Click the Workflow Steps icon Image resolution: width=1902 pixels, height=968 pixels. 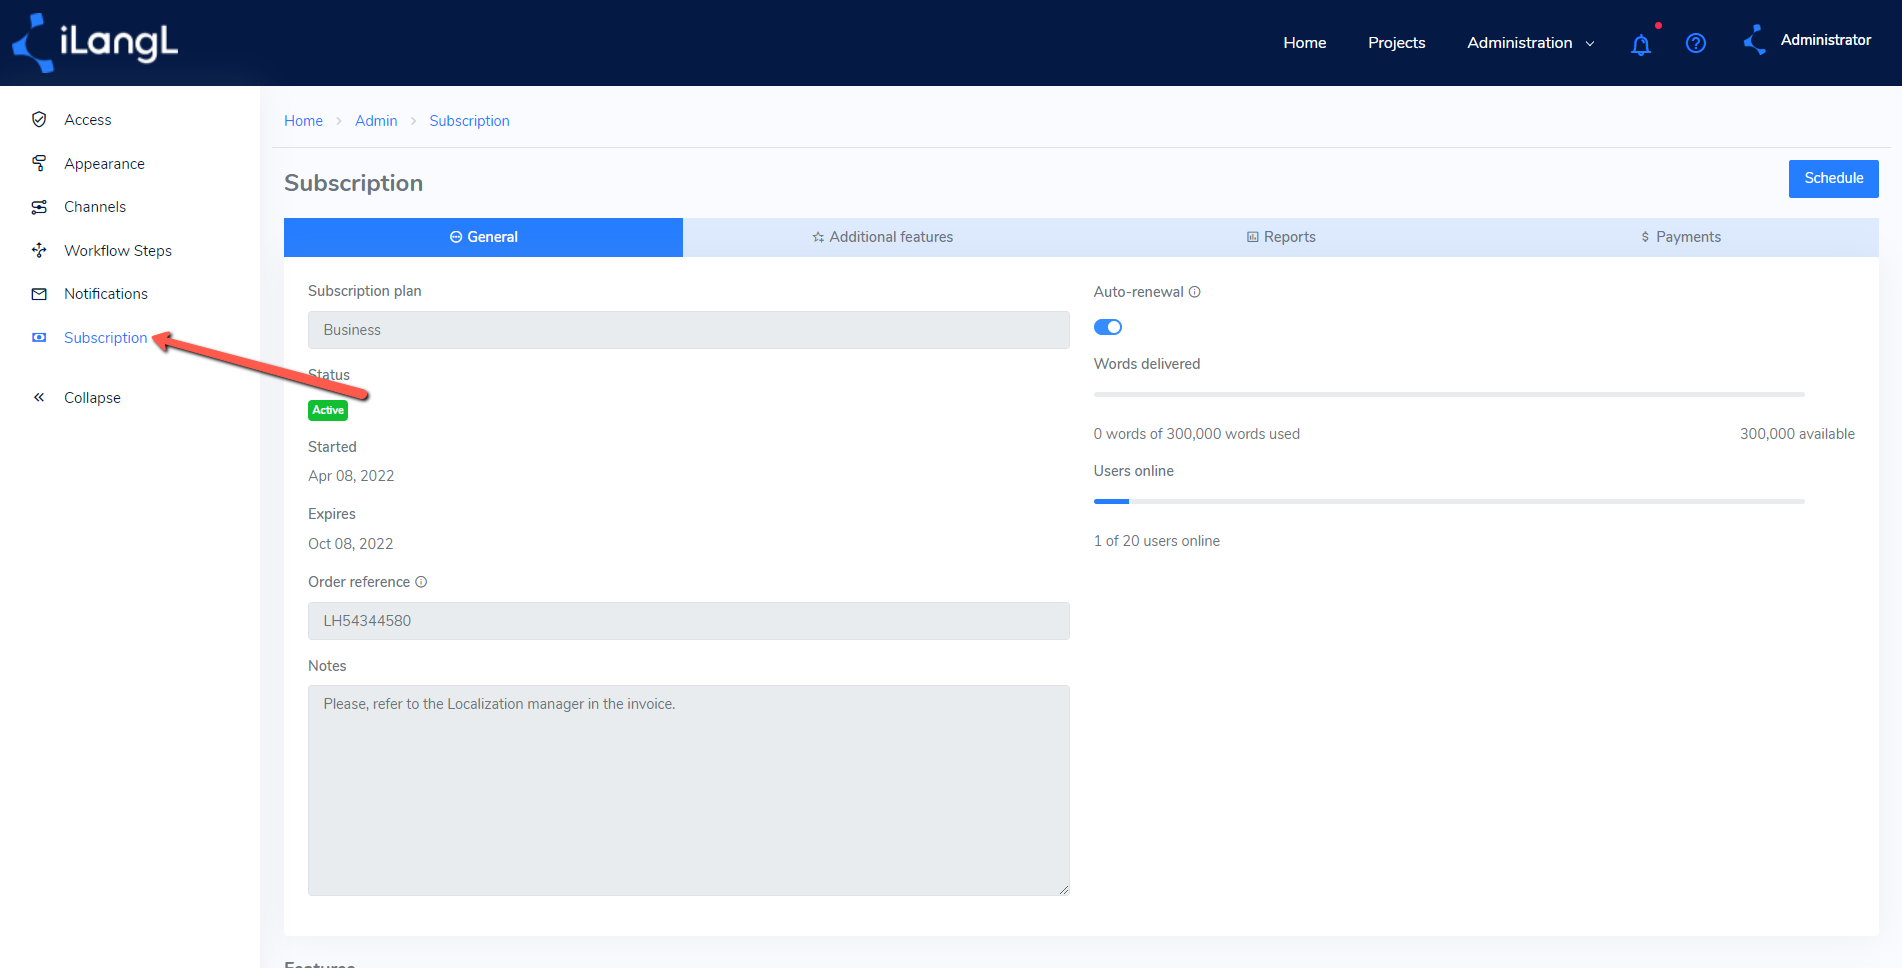39,250
